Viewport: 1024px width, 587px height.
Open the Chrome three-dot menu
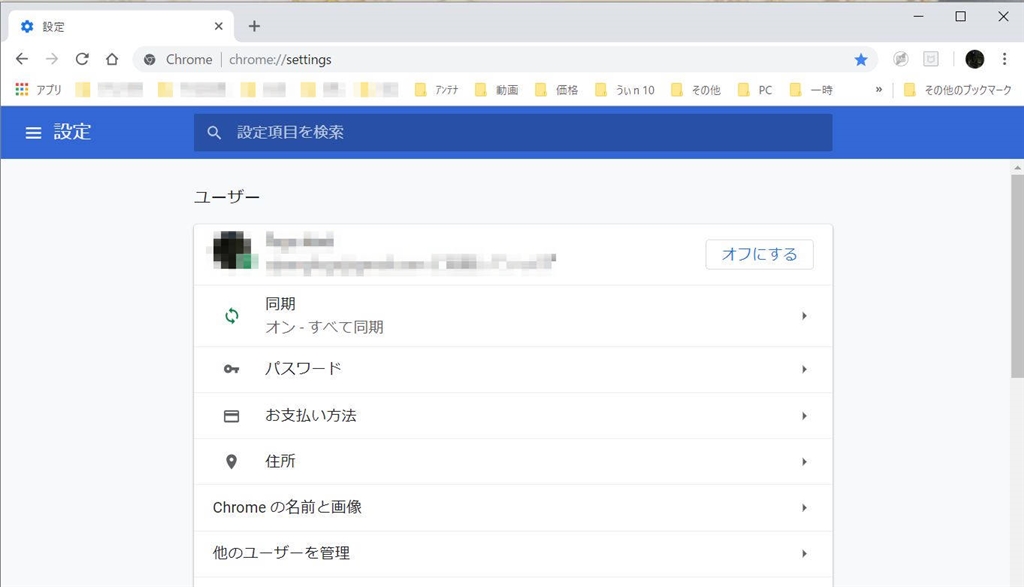tap(1004, 59)
